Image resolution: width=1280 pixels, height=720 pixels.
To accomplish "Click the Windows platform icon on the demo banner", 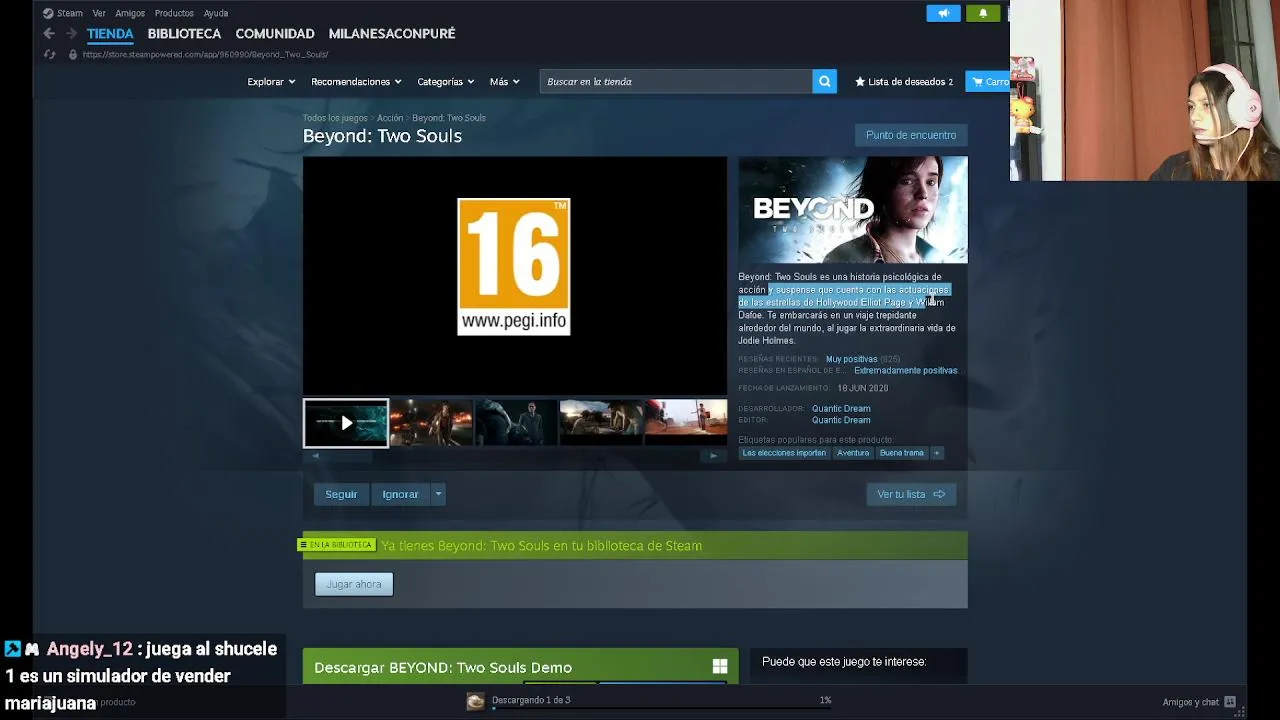I will tap(719, 667).
